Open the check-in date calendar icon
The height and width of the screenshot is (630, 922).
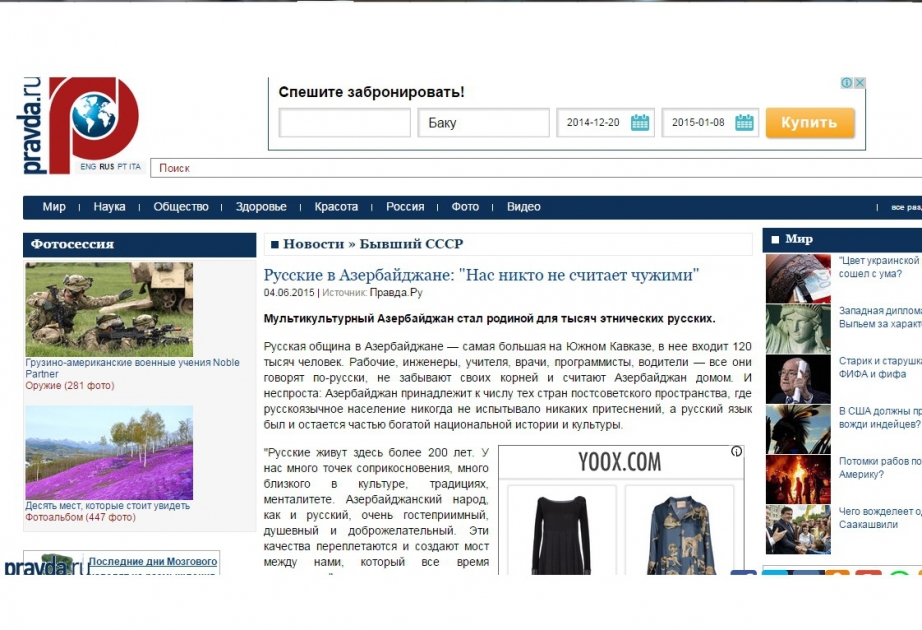[x=639, y=122]
